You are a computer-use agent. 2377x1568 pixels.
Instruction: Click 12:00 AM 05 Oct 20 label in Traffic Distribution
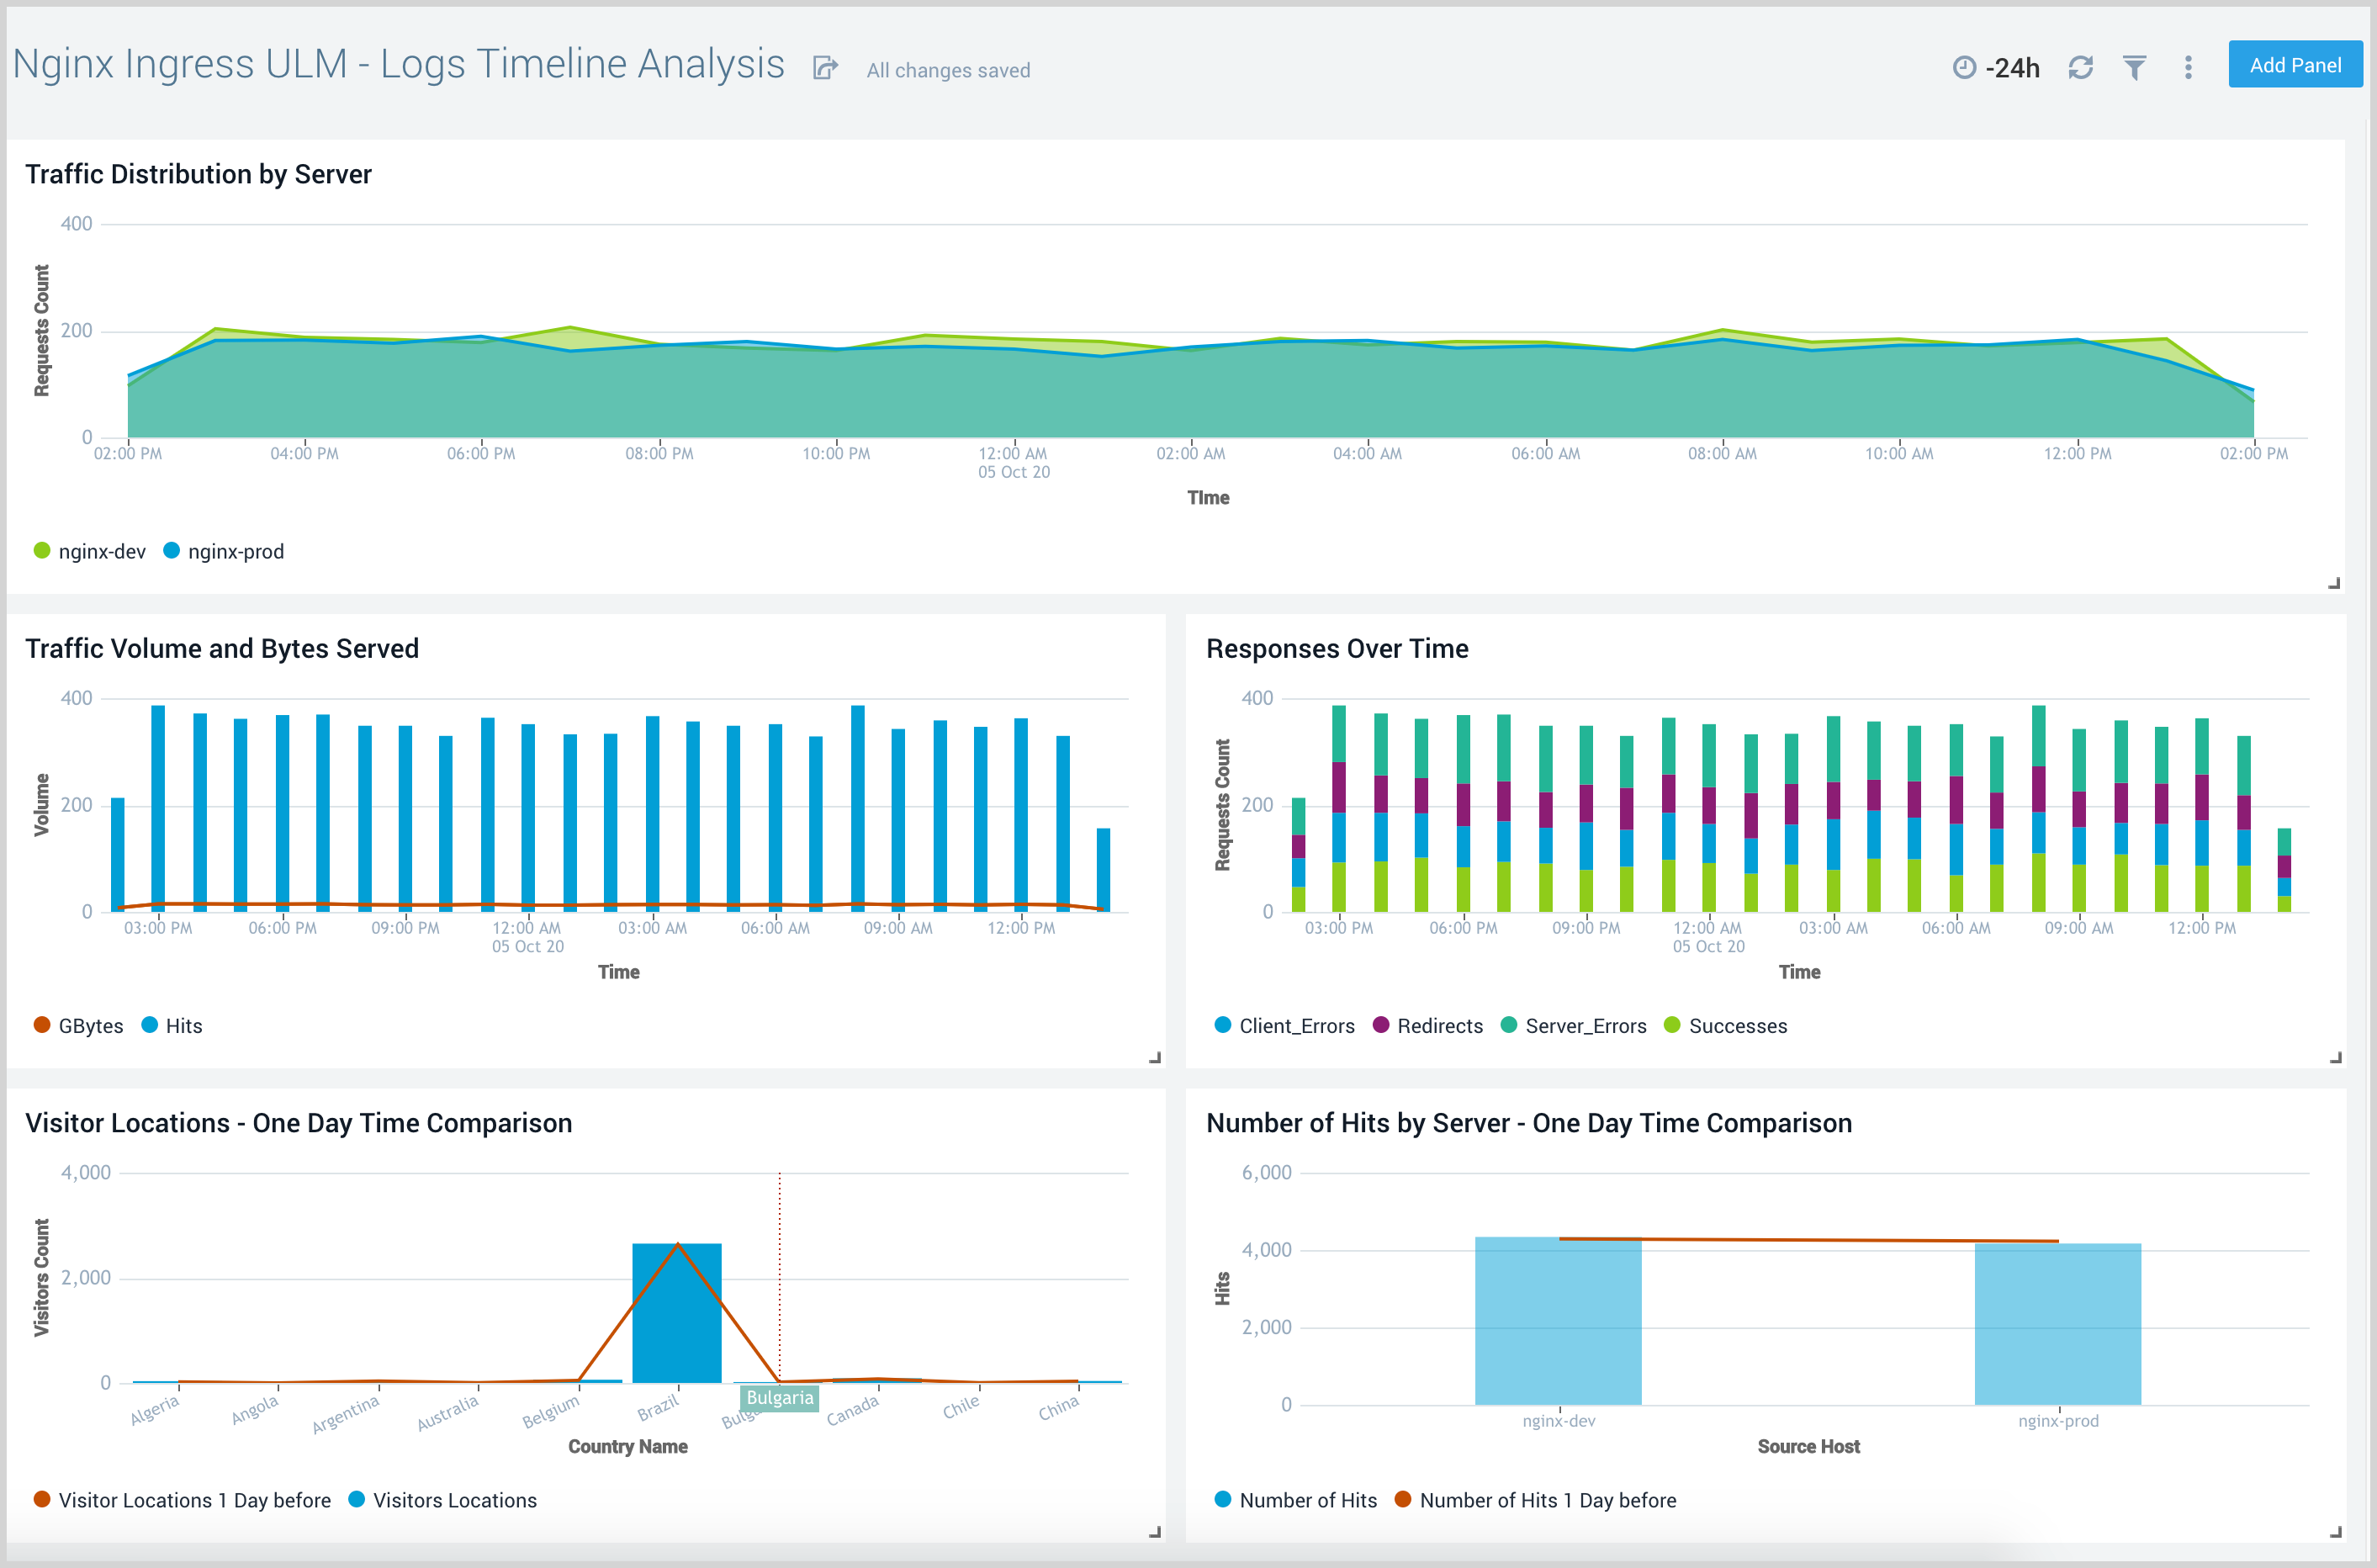coord(1013,462)
